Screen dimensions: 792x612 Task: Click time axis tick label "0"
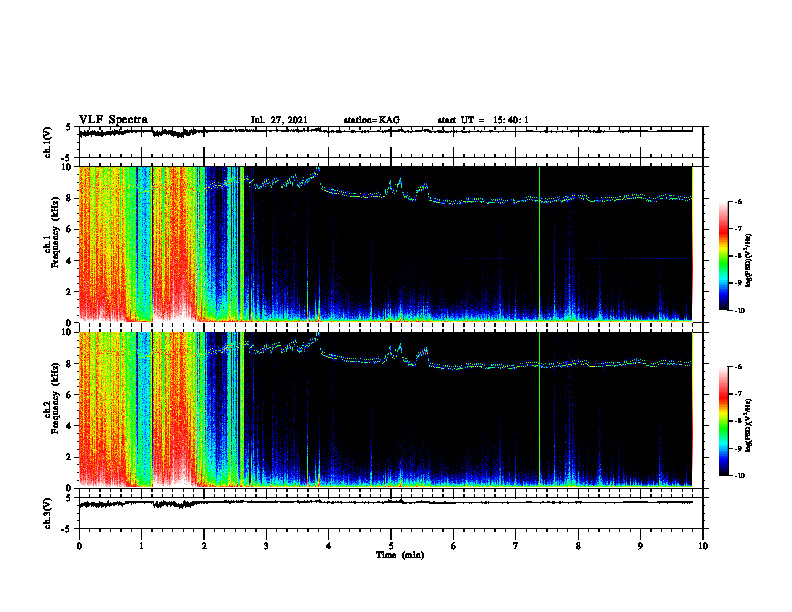click(x=79, y=546)
